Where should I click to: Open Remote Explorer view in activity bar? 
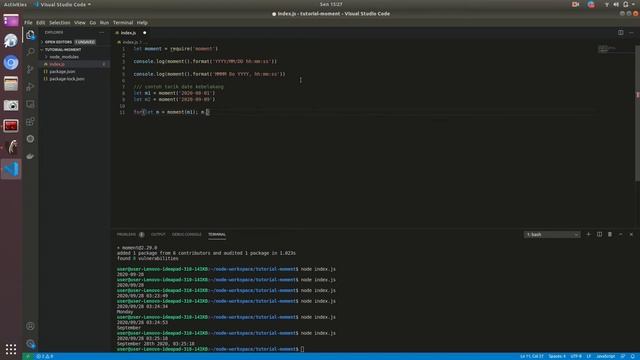[30, 104]
